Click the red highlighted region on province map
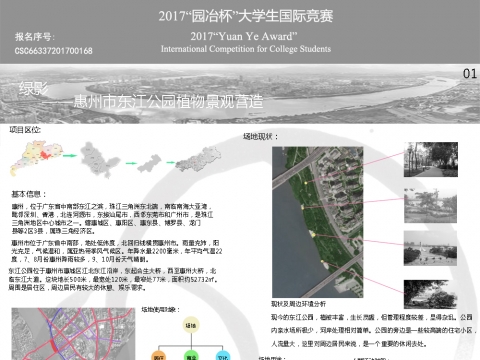 [45, 155]
